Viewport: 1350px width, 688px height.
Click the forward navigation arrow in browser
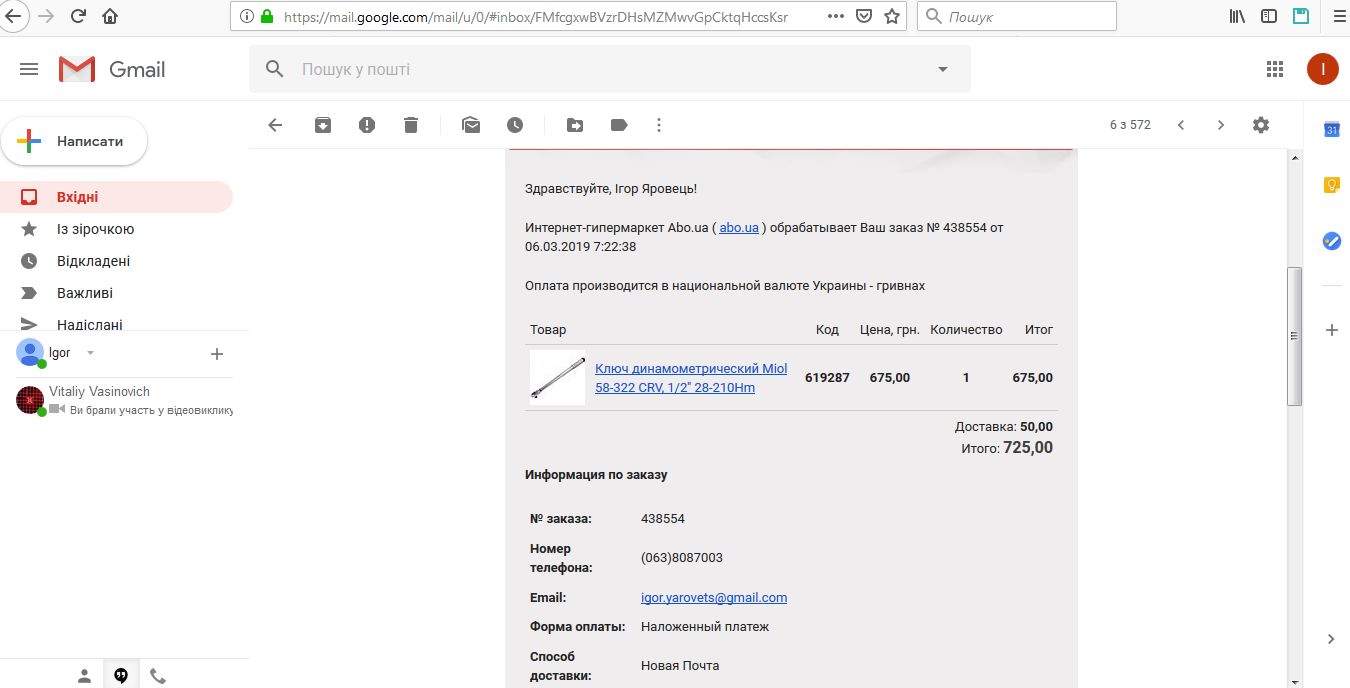(46, 16)
